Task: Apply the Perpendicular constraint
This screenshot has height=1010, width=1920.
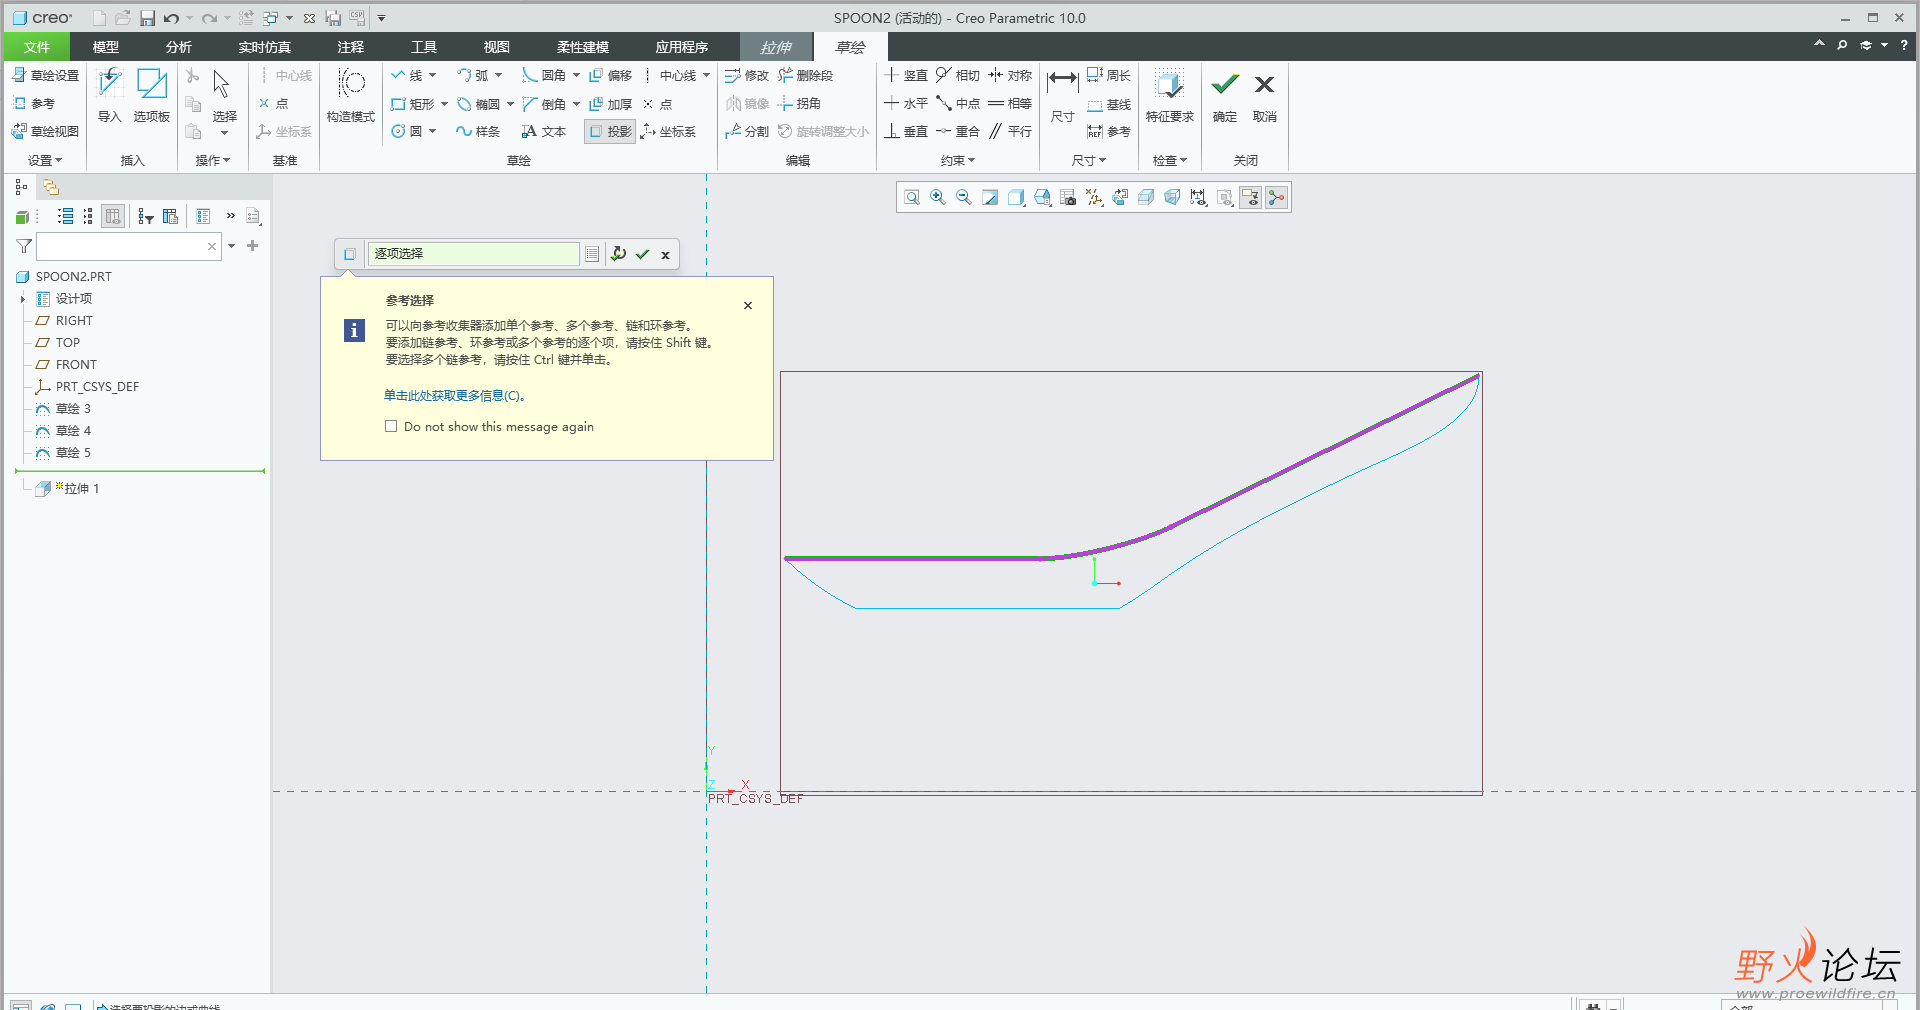Action: (906, 131)
